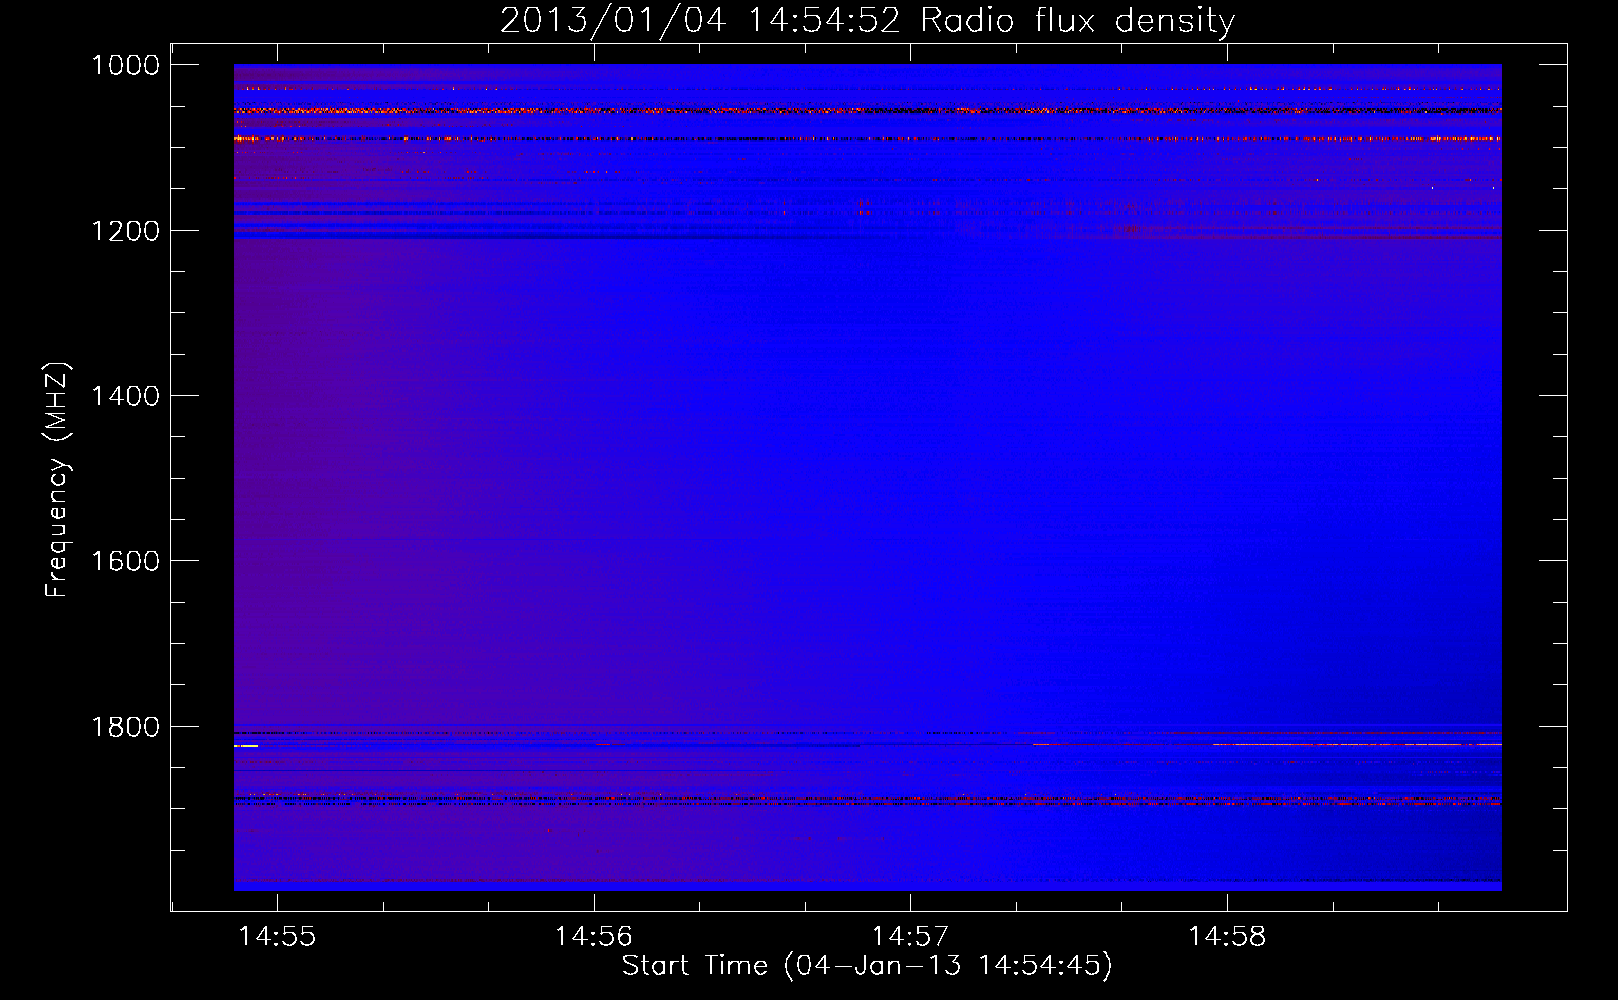Click the 1600 frequency axis label
The image size is (1618, 1000).
(125, 561)
